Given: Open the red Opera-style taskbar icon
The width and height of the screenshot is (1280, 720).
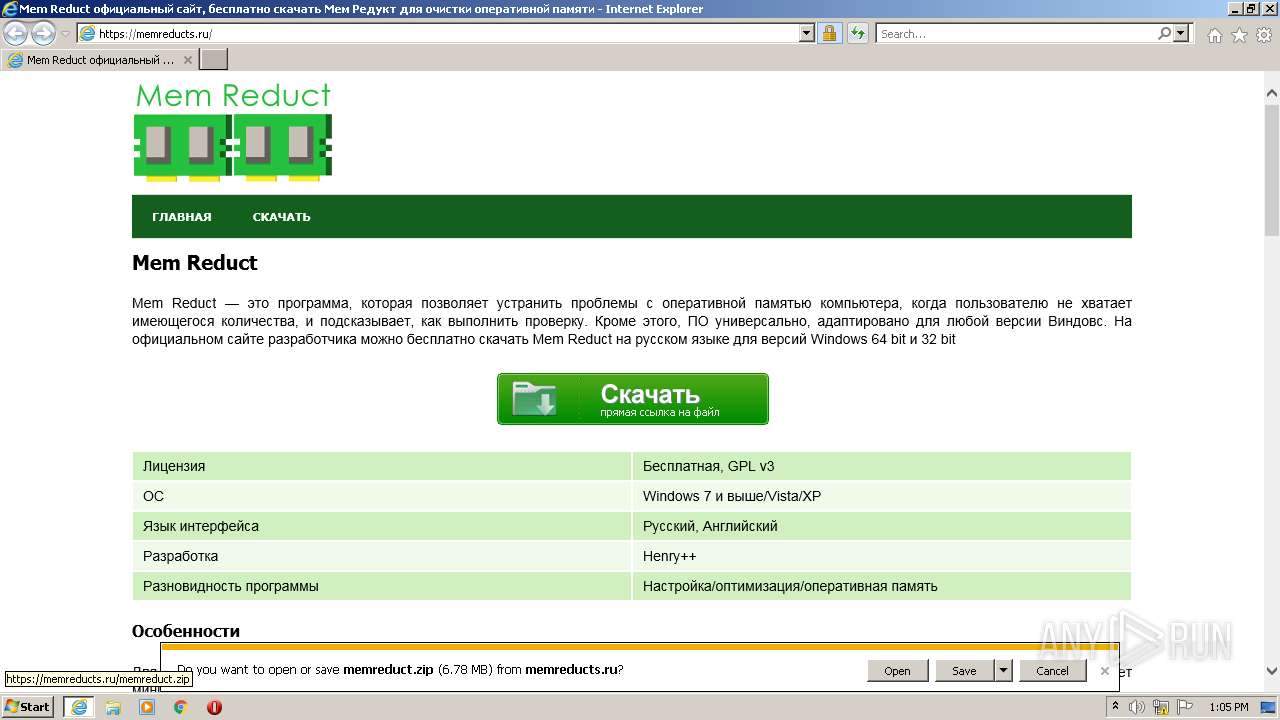Looking at the screenshot, I should (x=214, y=707).
